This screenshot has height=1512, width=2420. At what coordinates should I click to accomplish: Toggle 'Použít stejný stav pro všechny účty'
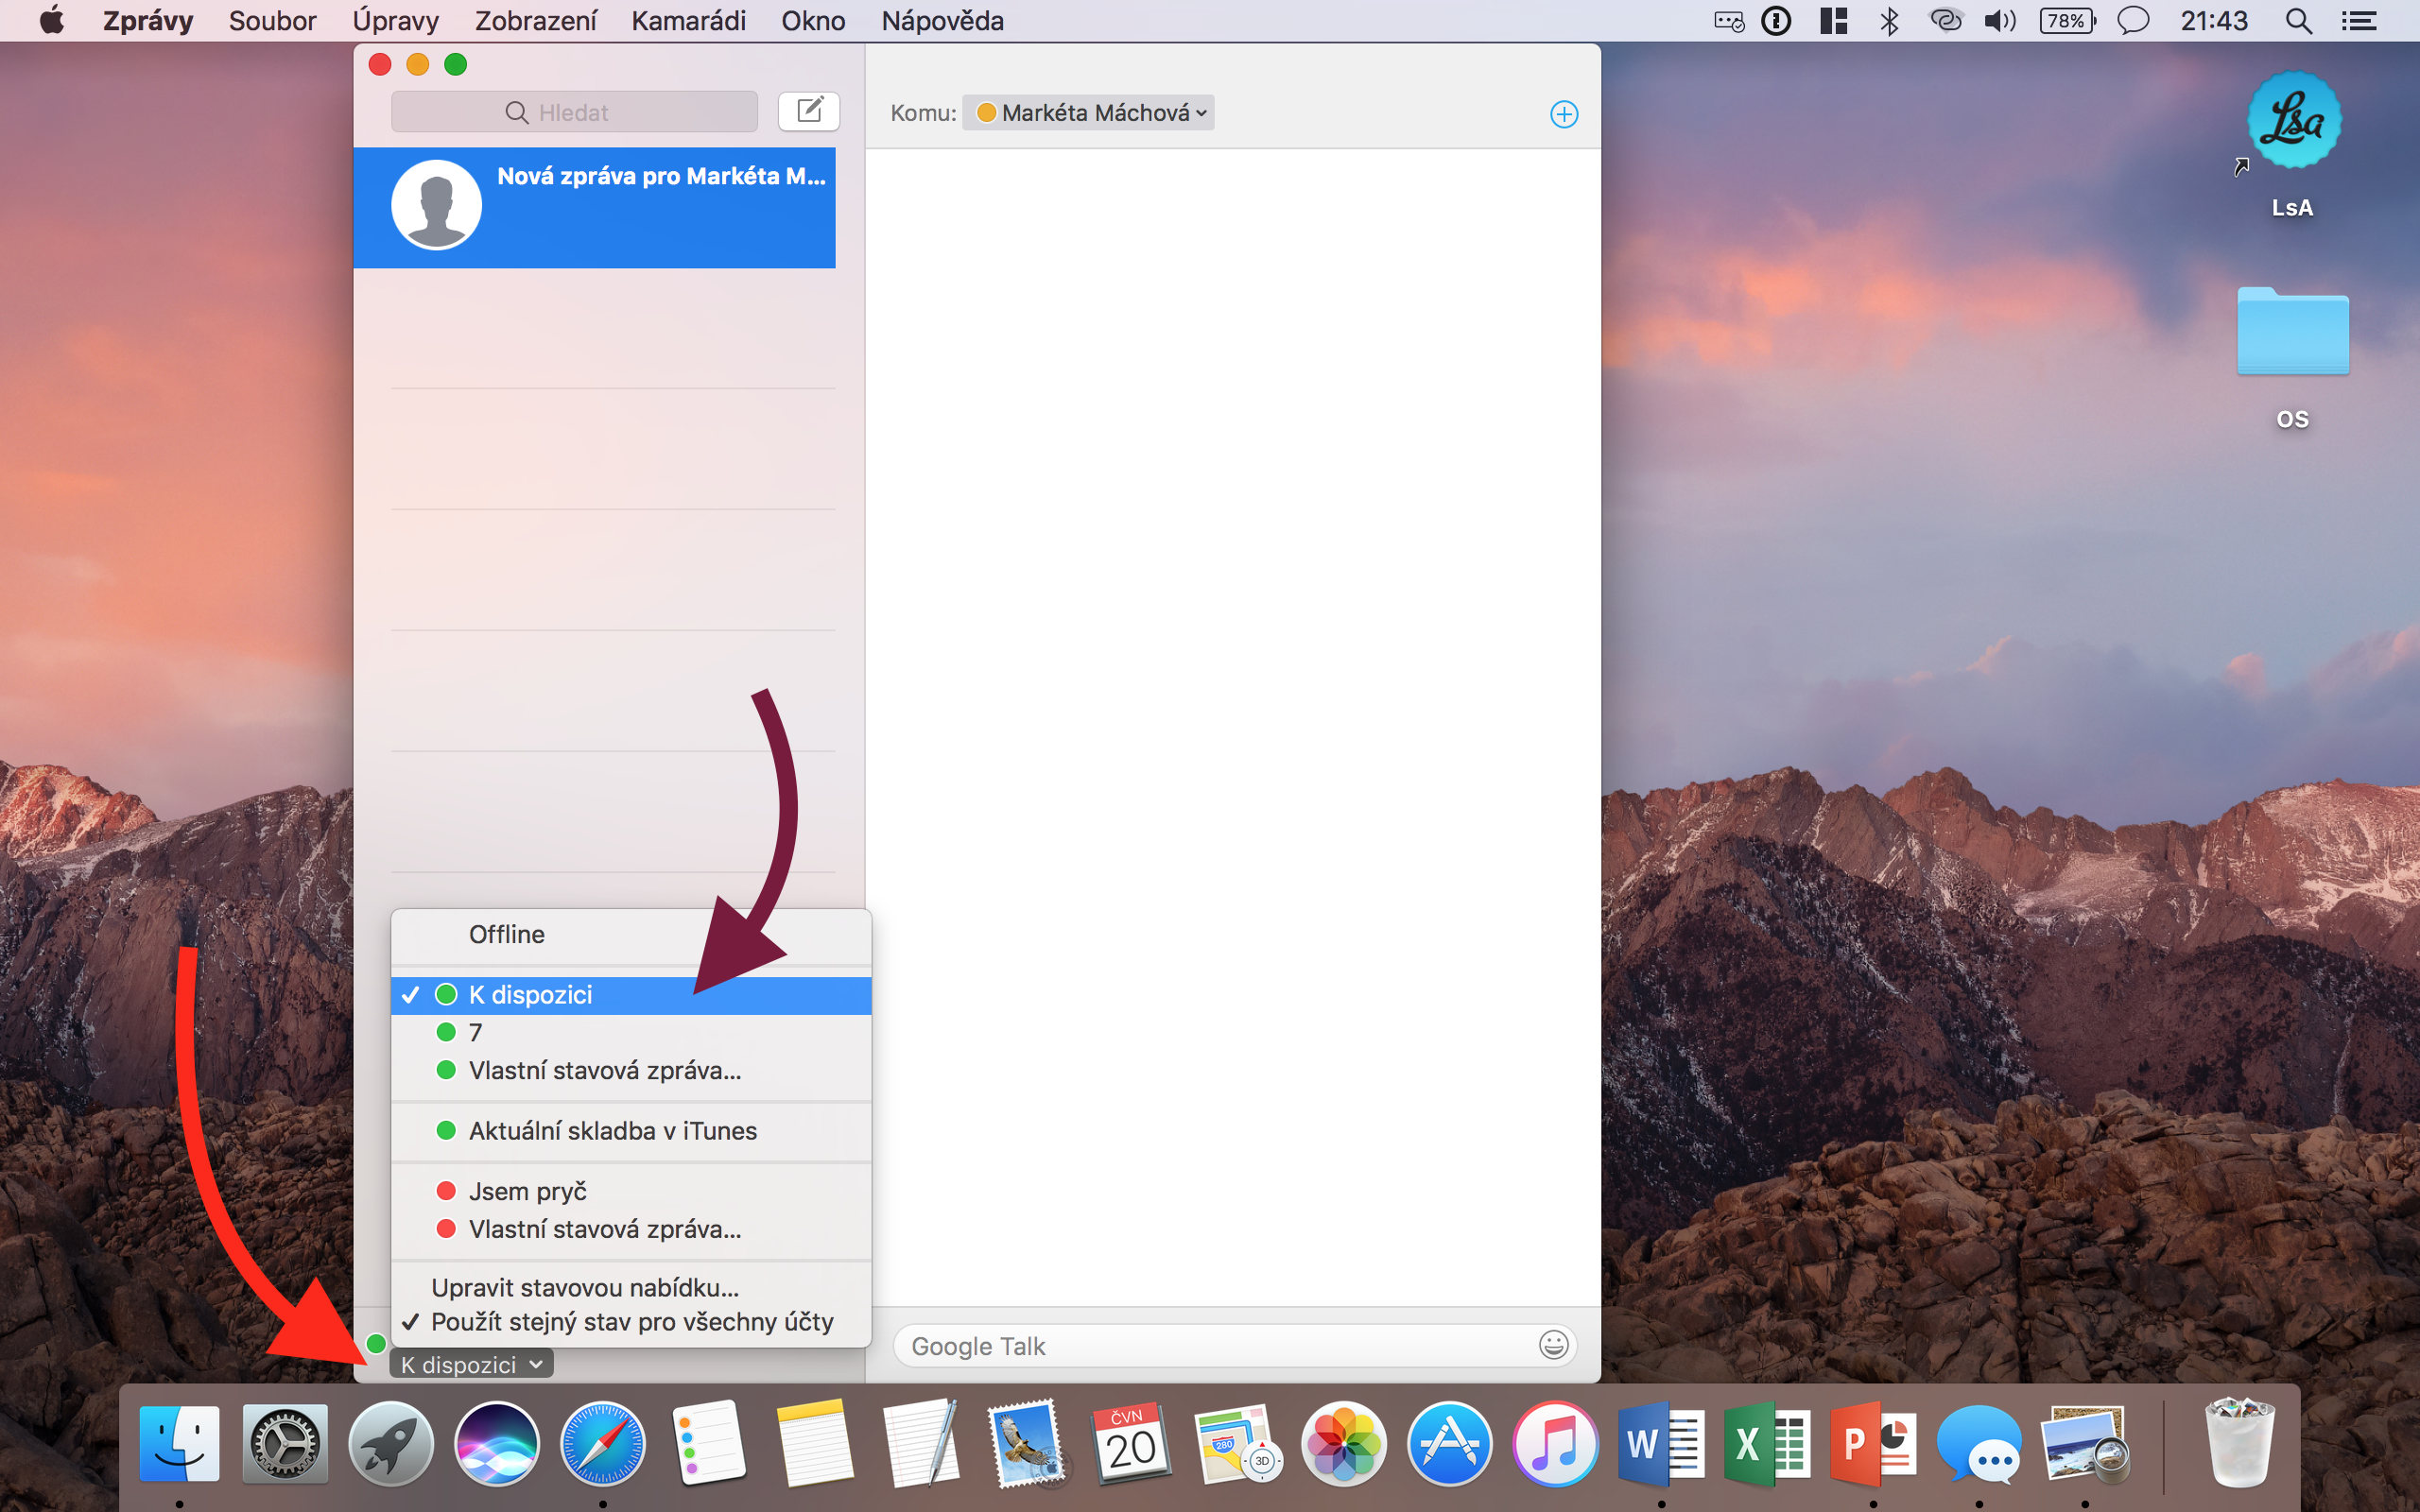[x=631, y=1322]
